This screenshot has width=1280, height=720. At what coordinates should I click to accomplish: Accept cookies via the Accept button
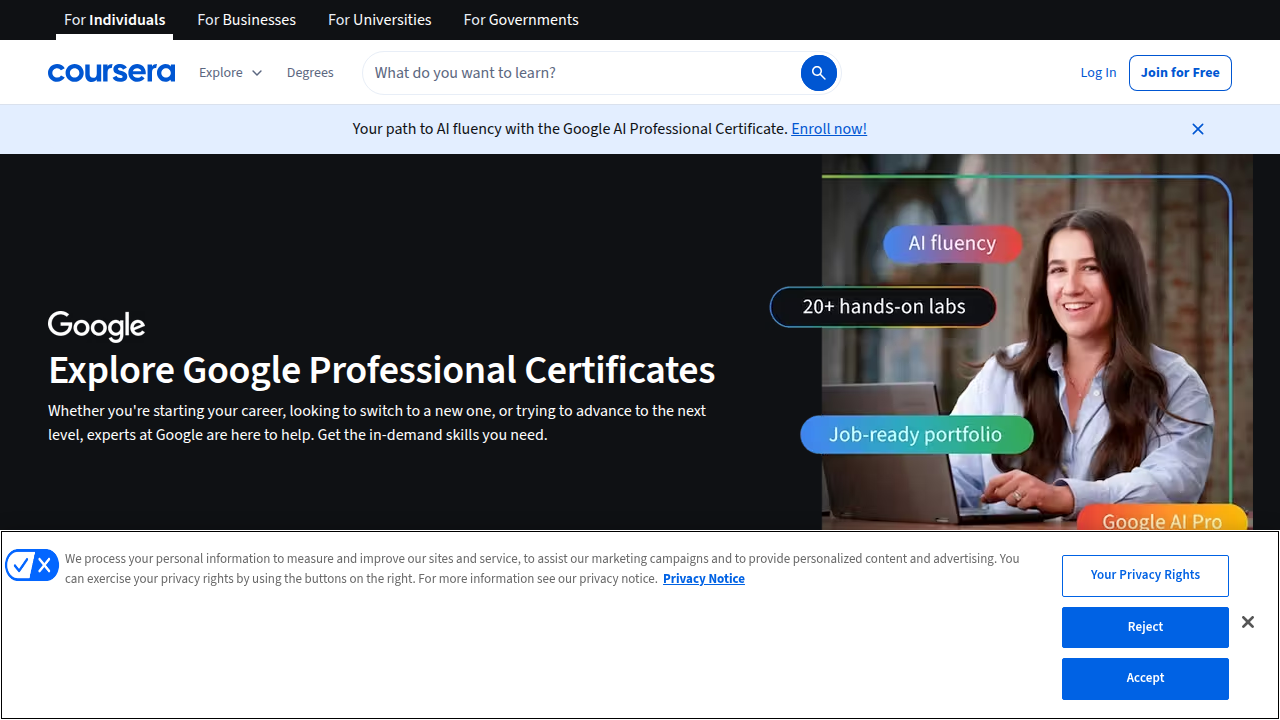[1145, 678]
